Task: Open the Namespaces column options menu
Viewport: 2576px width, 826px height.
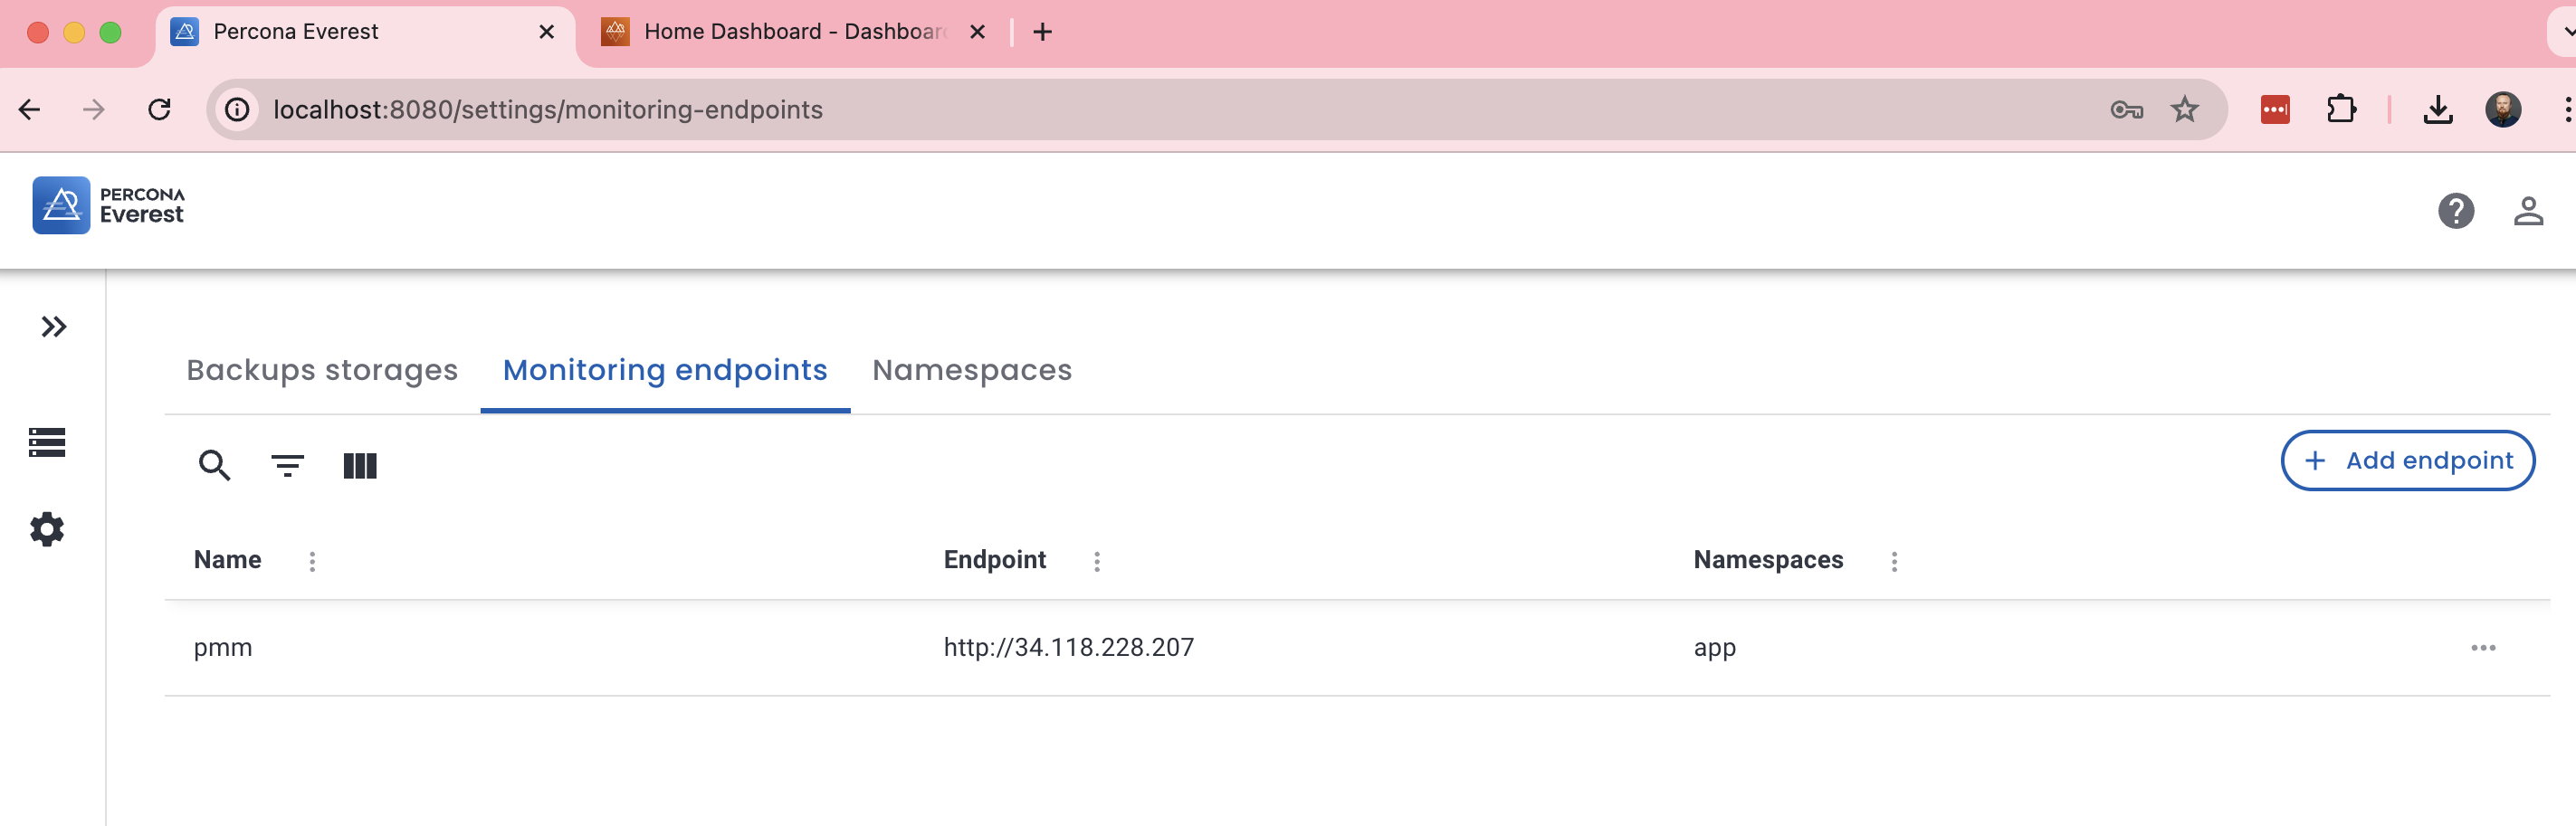Action: point(1893,561)
